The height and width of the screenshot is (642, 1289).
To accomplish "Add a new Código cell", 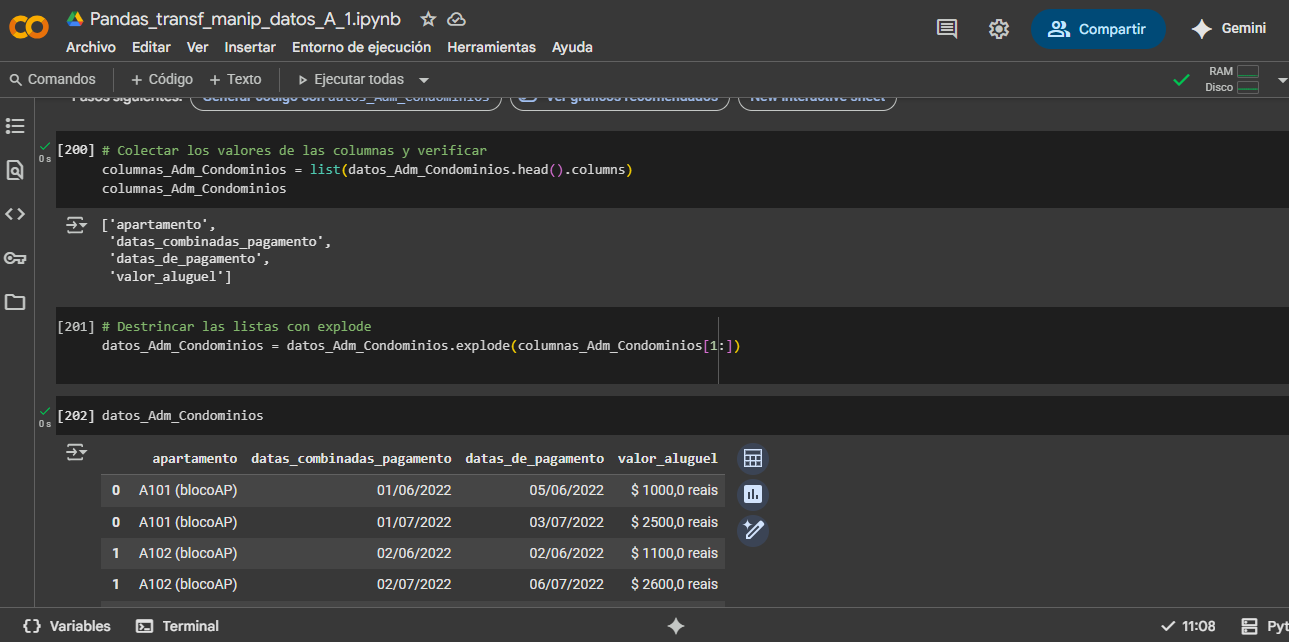I will click(161, 79).
